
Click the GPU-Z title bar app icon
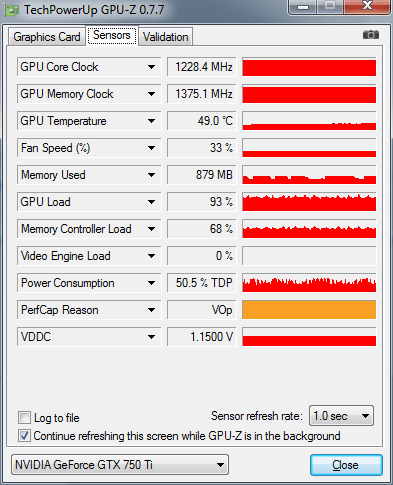click(12, 10)
